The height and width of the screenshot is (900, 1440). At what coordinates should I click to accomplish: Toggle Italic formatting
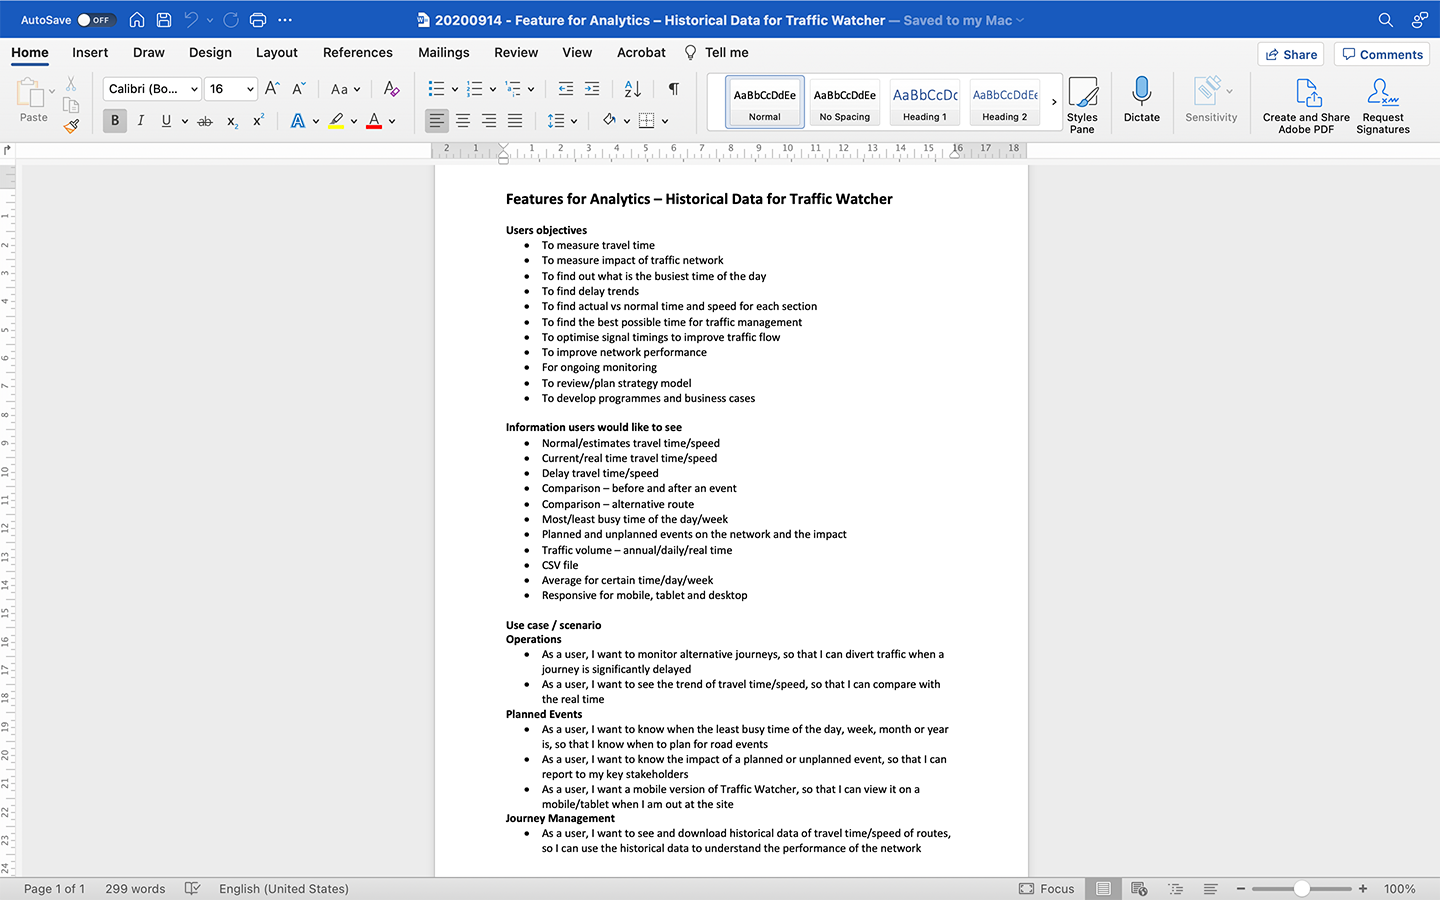[141, 121]
